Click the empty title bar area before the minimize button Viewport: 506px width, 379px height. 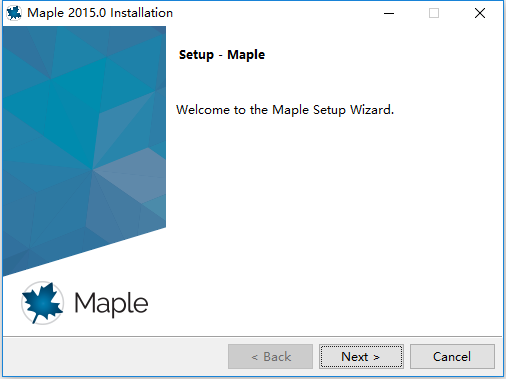(277, 13)
